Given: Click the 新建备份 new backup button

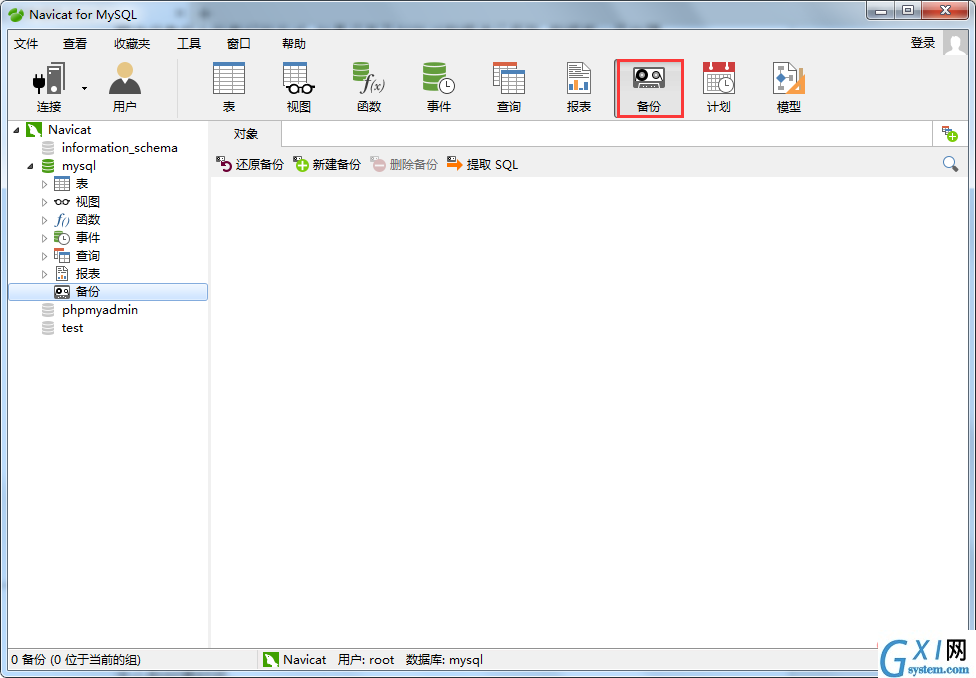Looking at the screenshot, I should click(327, 164).
